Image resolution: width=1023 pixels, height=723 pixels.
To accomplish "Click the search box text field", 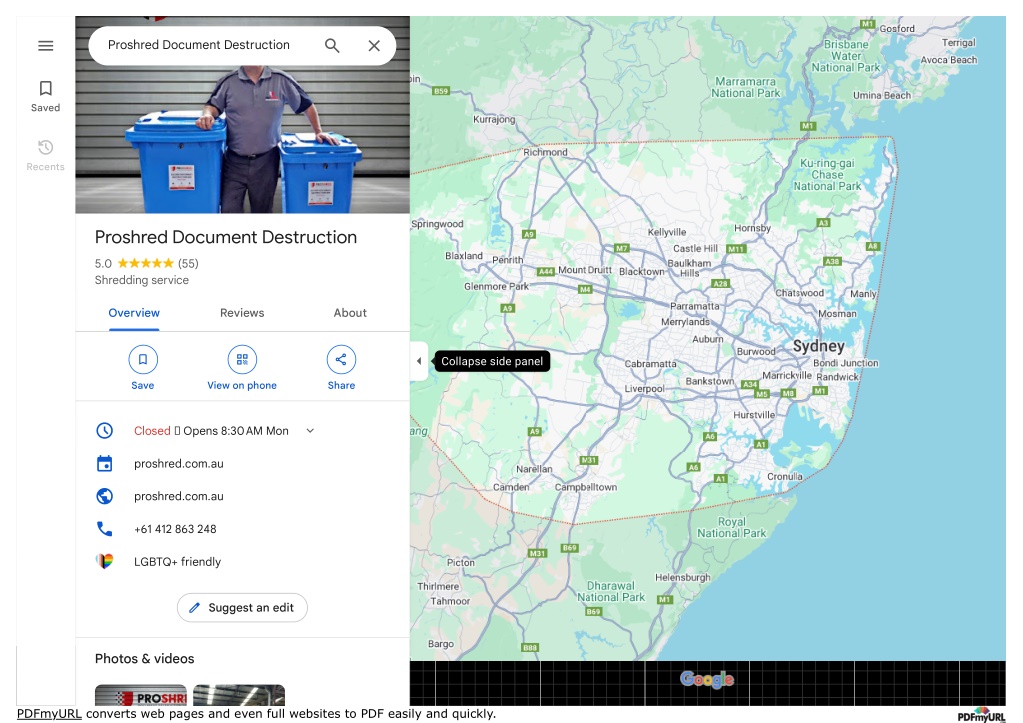I will [199, 45].
